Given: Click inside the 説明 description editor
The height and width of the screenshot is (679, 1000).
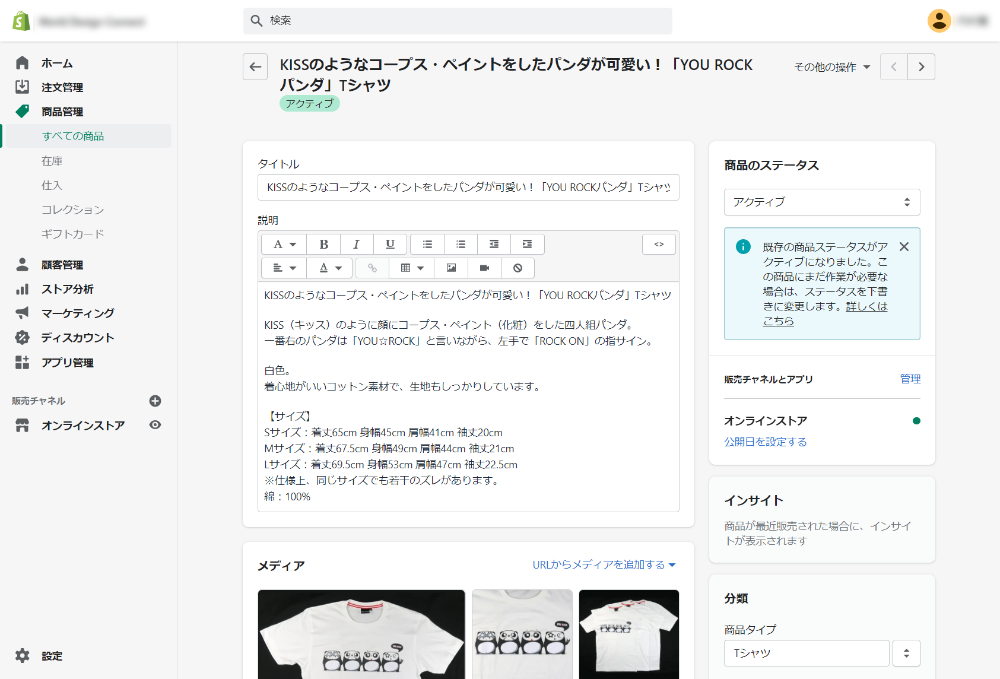Looking at the screenshot, I should (468, 396).
